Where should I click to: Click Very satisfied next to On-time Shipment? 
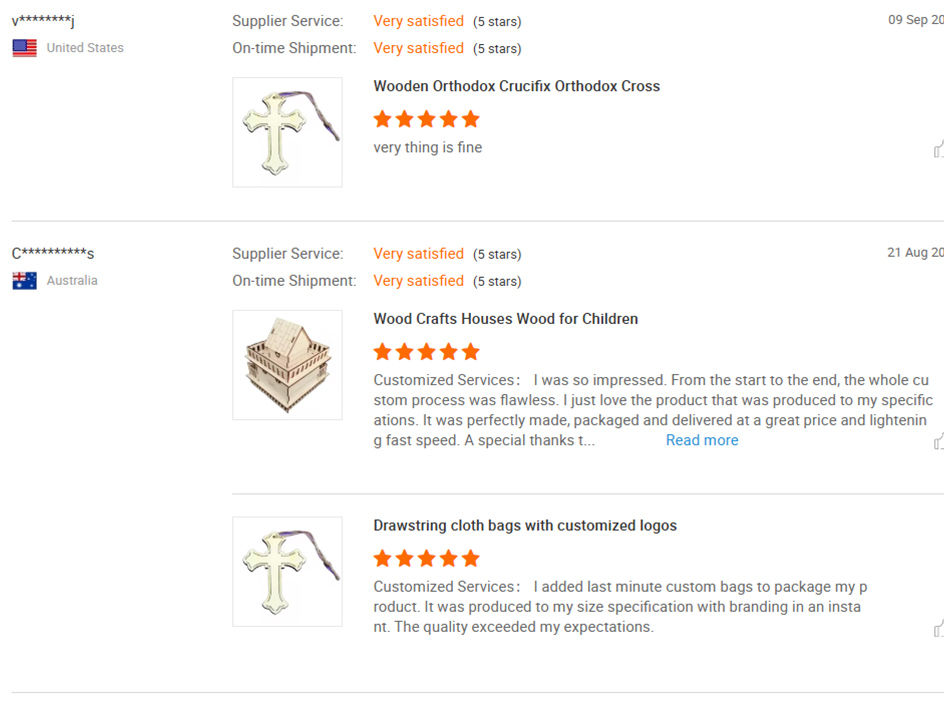[418, 48]
